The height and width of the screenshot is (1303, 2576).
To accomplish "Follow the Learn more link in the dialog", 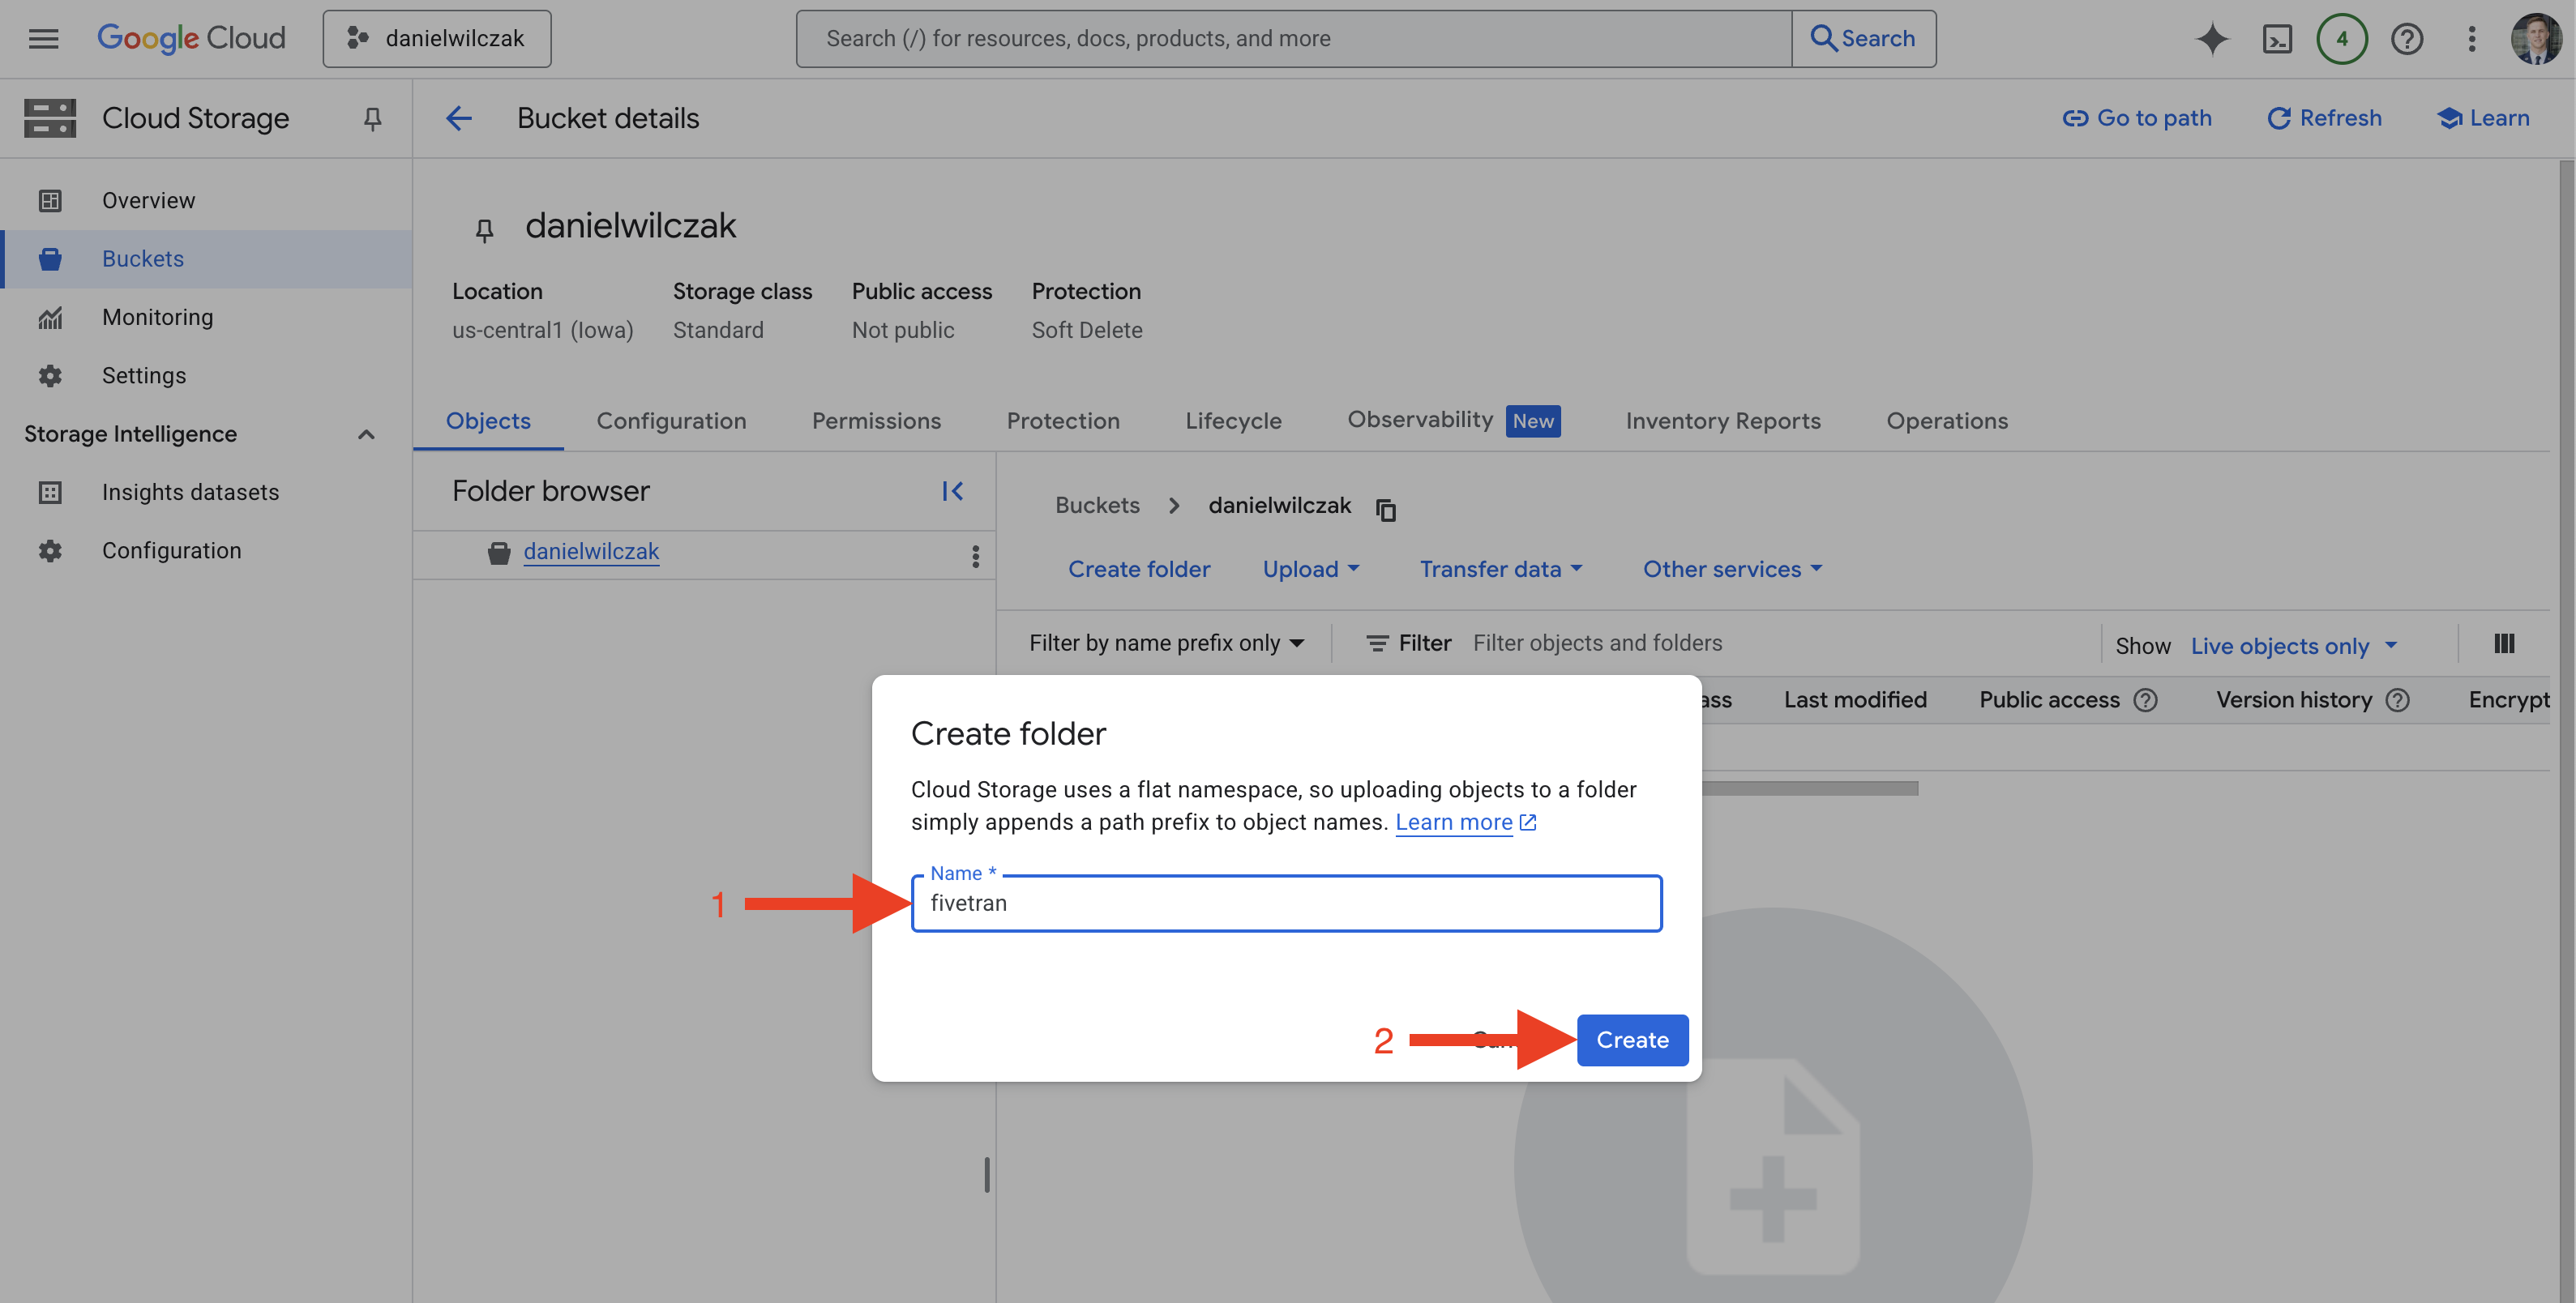I will click(x=1465, y=822).
